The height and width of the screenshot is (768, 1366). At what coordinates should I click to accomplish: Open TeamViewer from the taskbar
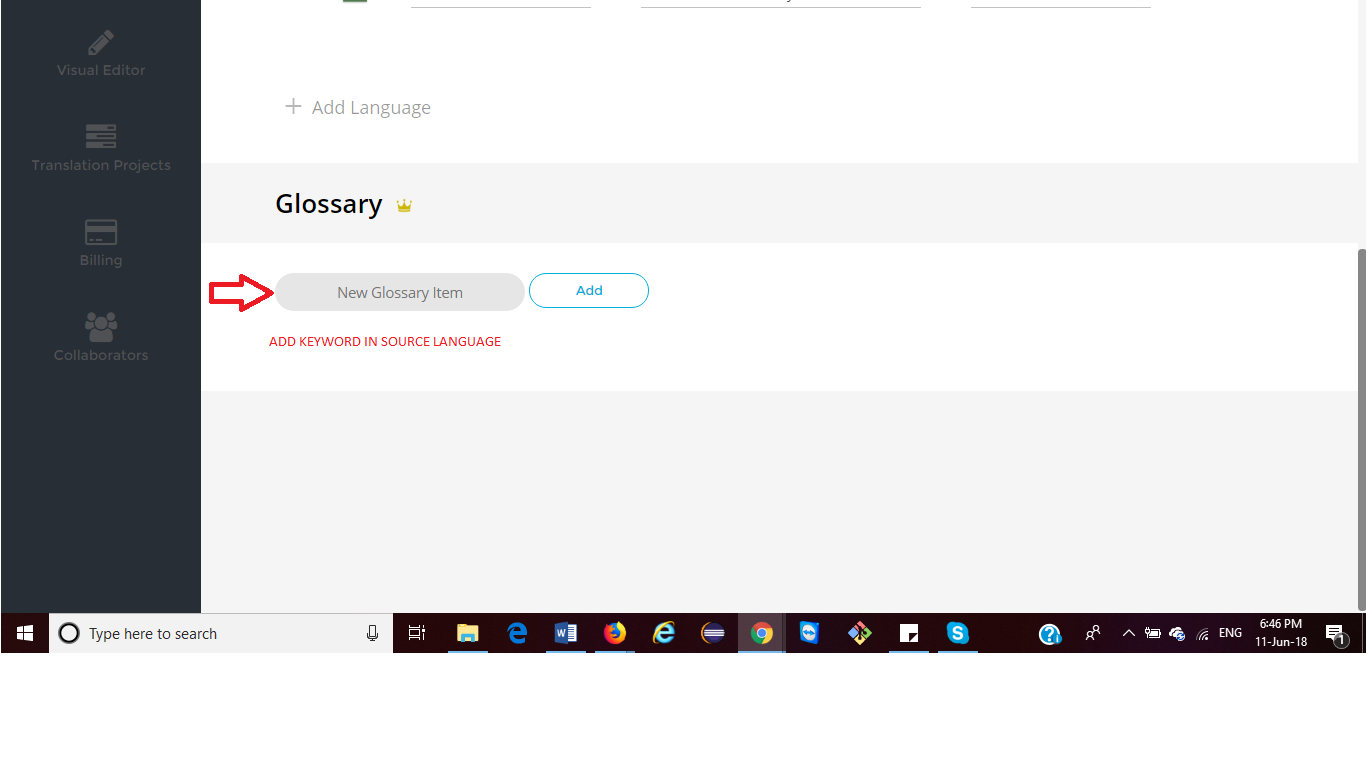click(x=809, y=633)
